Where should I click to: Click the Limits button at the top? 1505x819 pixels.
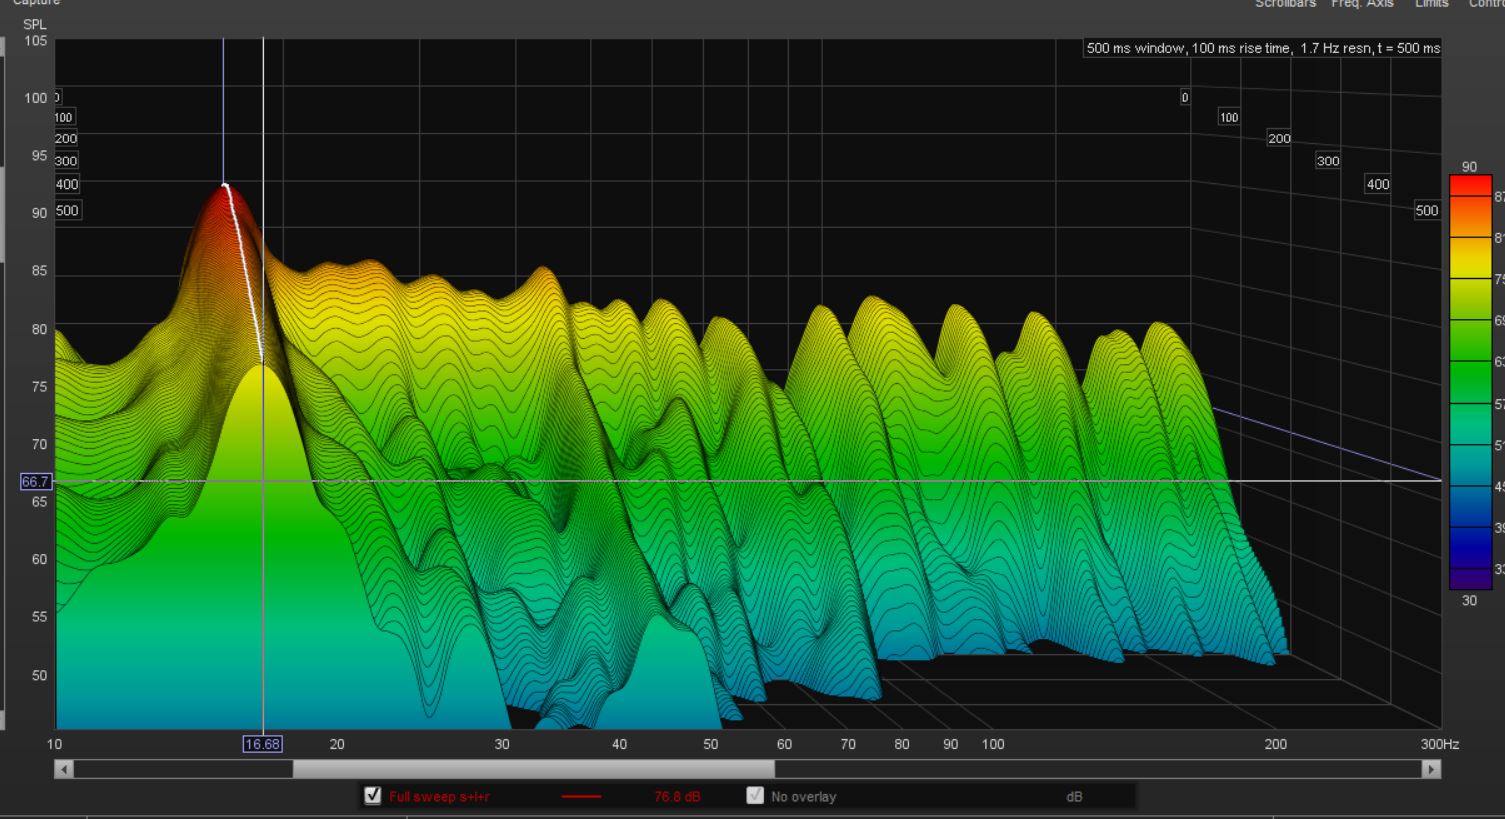[1431, 4]
